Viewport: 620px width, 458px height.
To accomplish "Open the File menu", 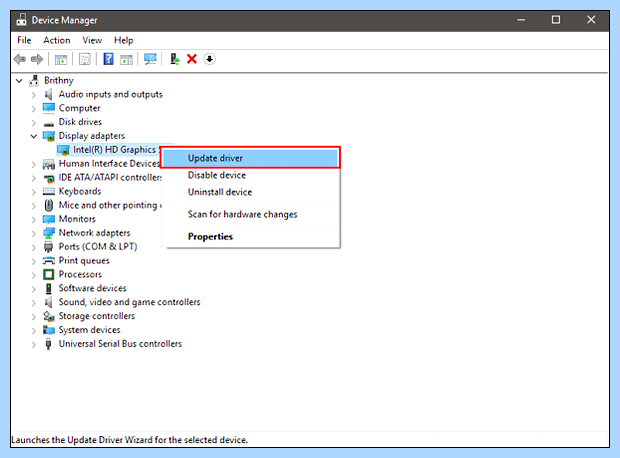I will tap(24, 40).
